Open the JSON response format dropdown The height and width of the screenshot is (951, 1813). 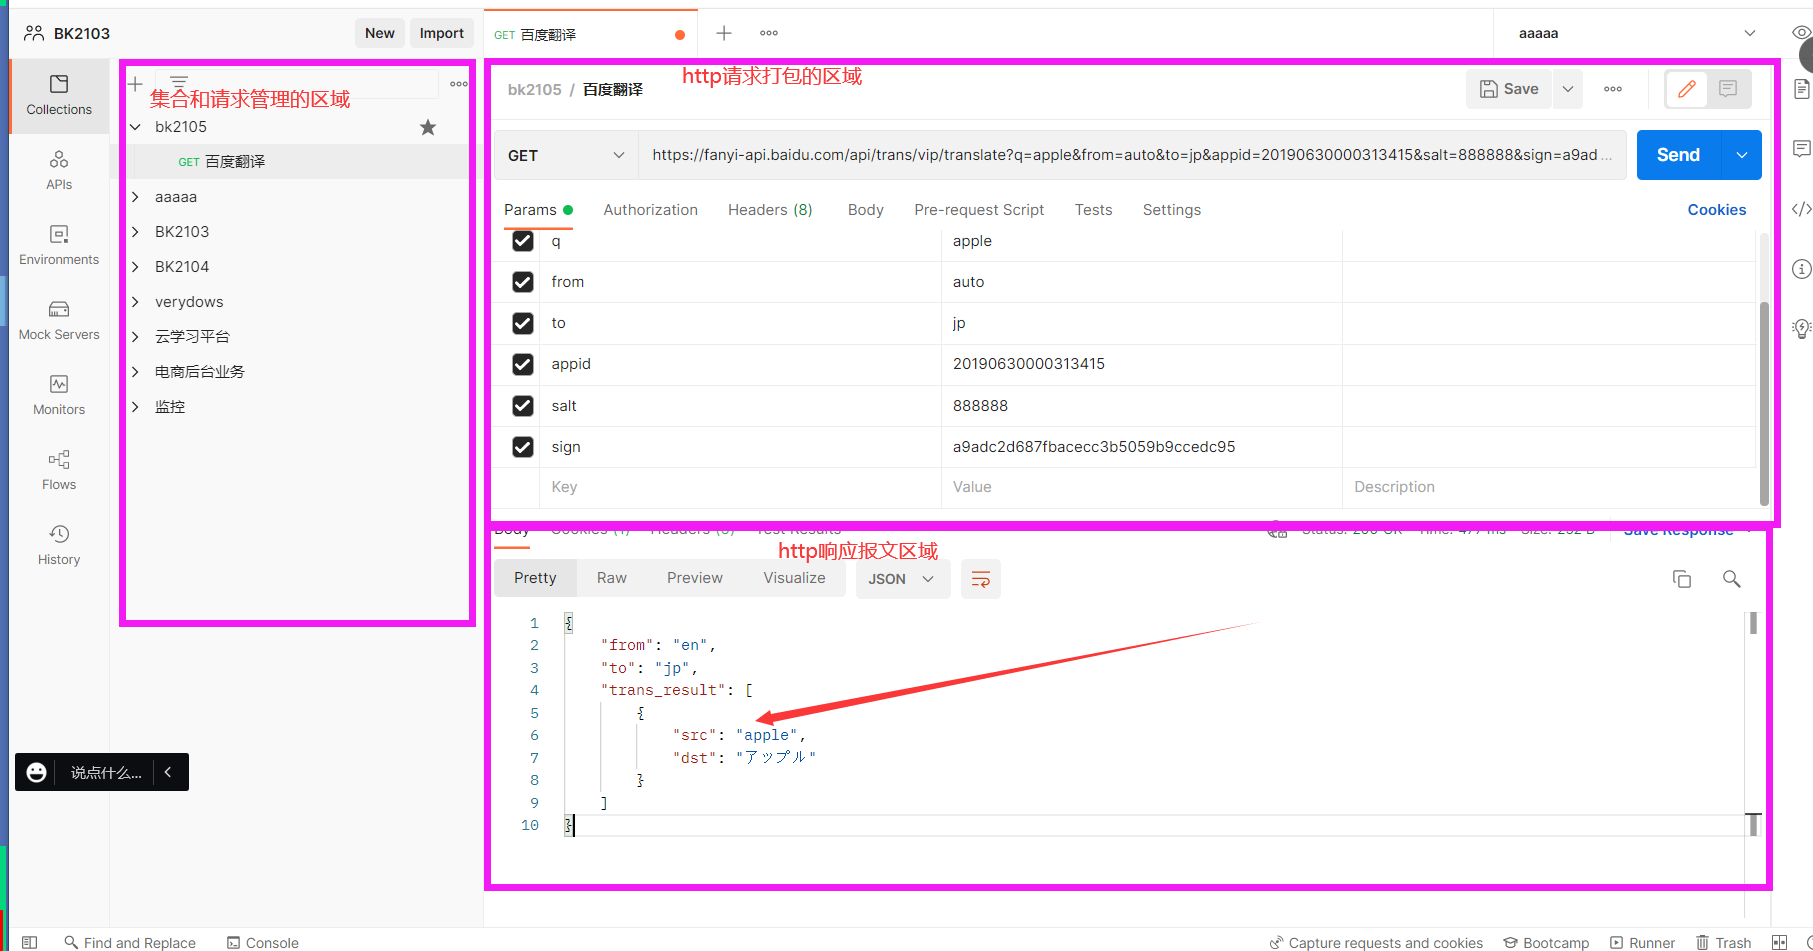pos(901,578)
